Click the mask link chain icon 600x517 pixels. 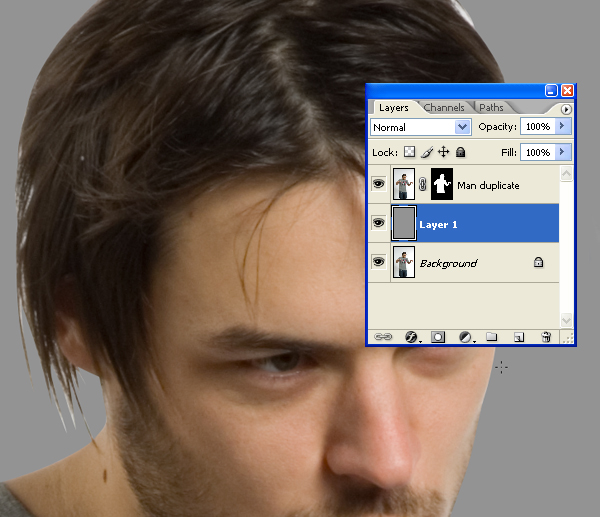422,184
